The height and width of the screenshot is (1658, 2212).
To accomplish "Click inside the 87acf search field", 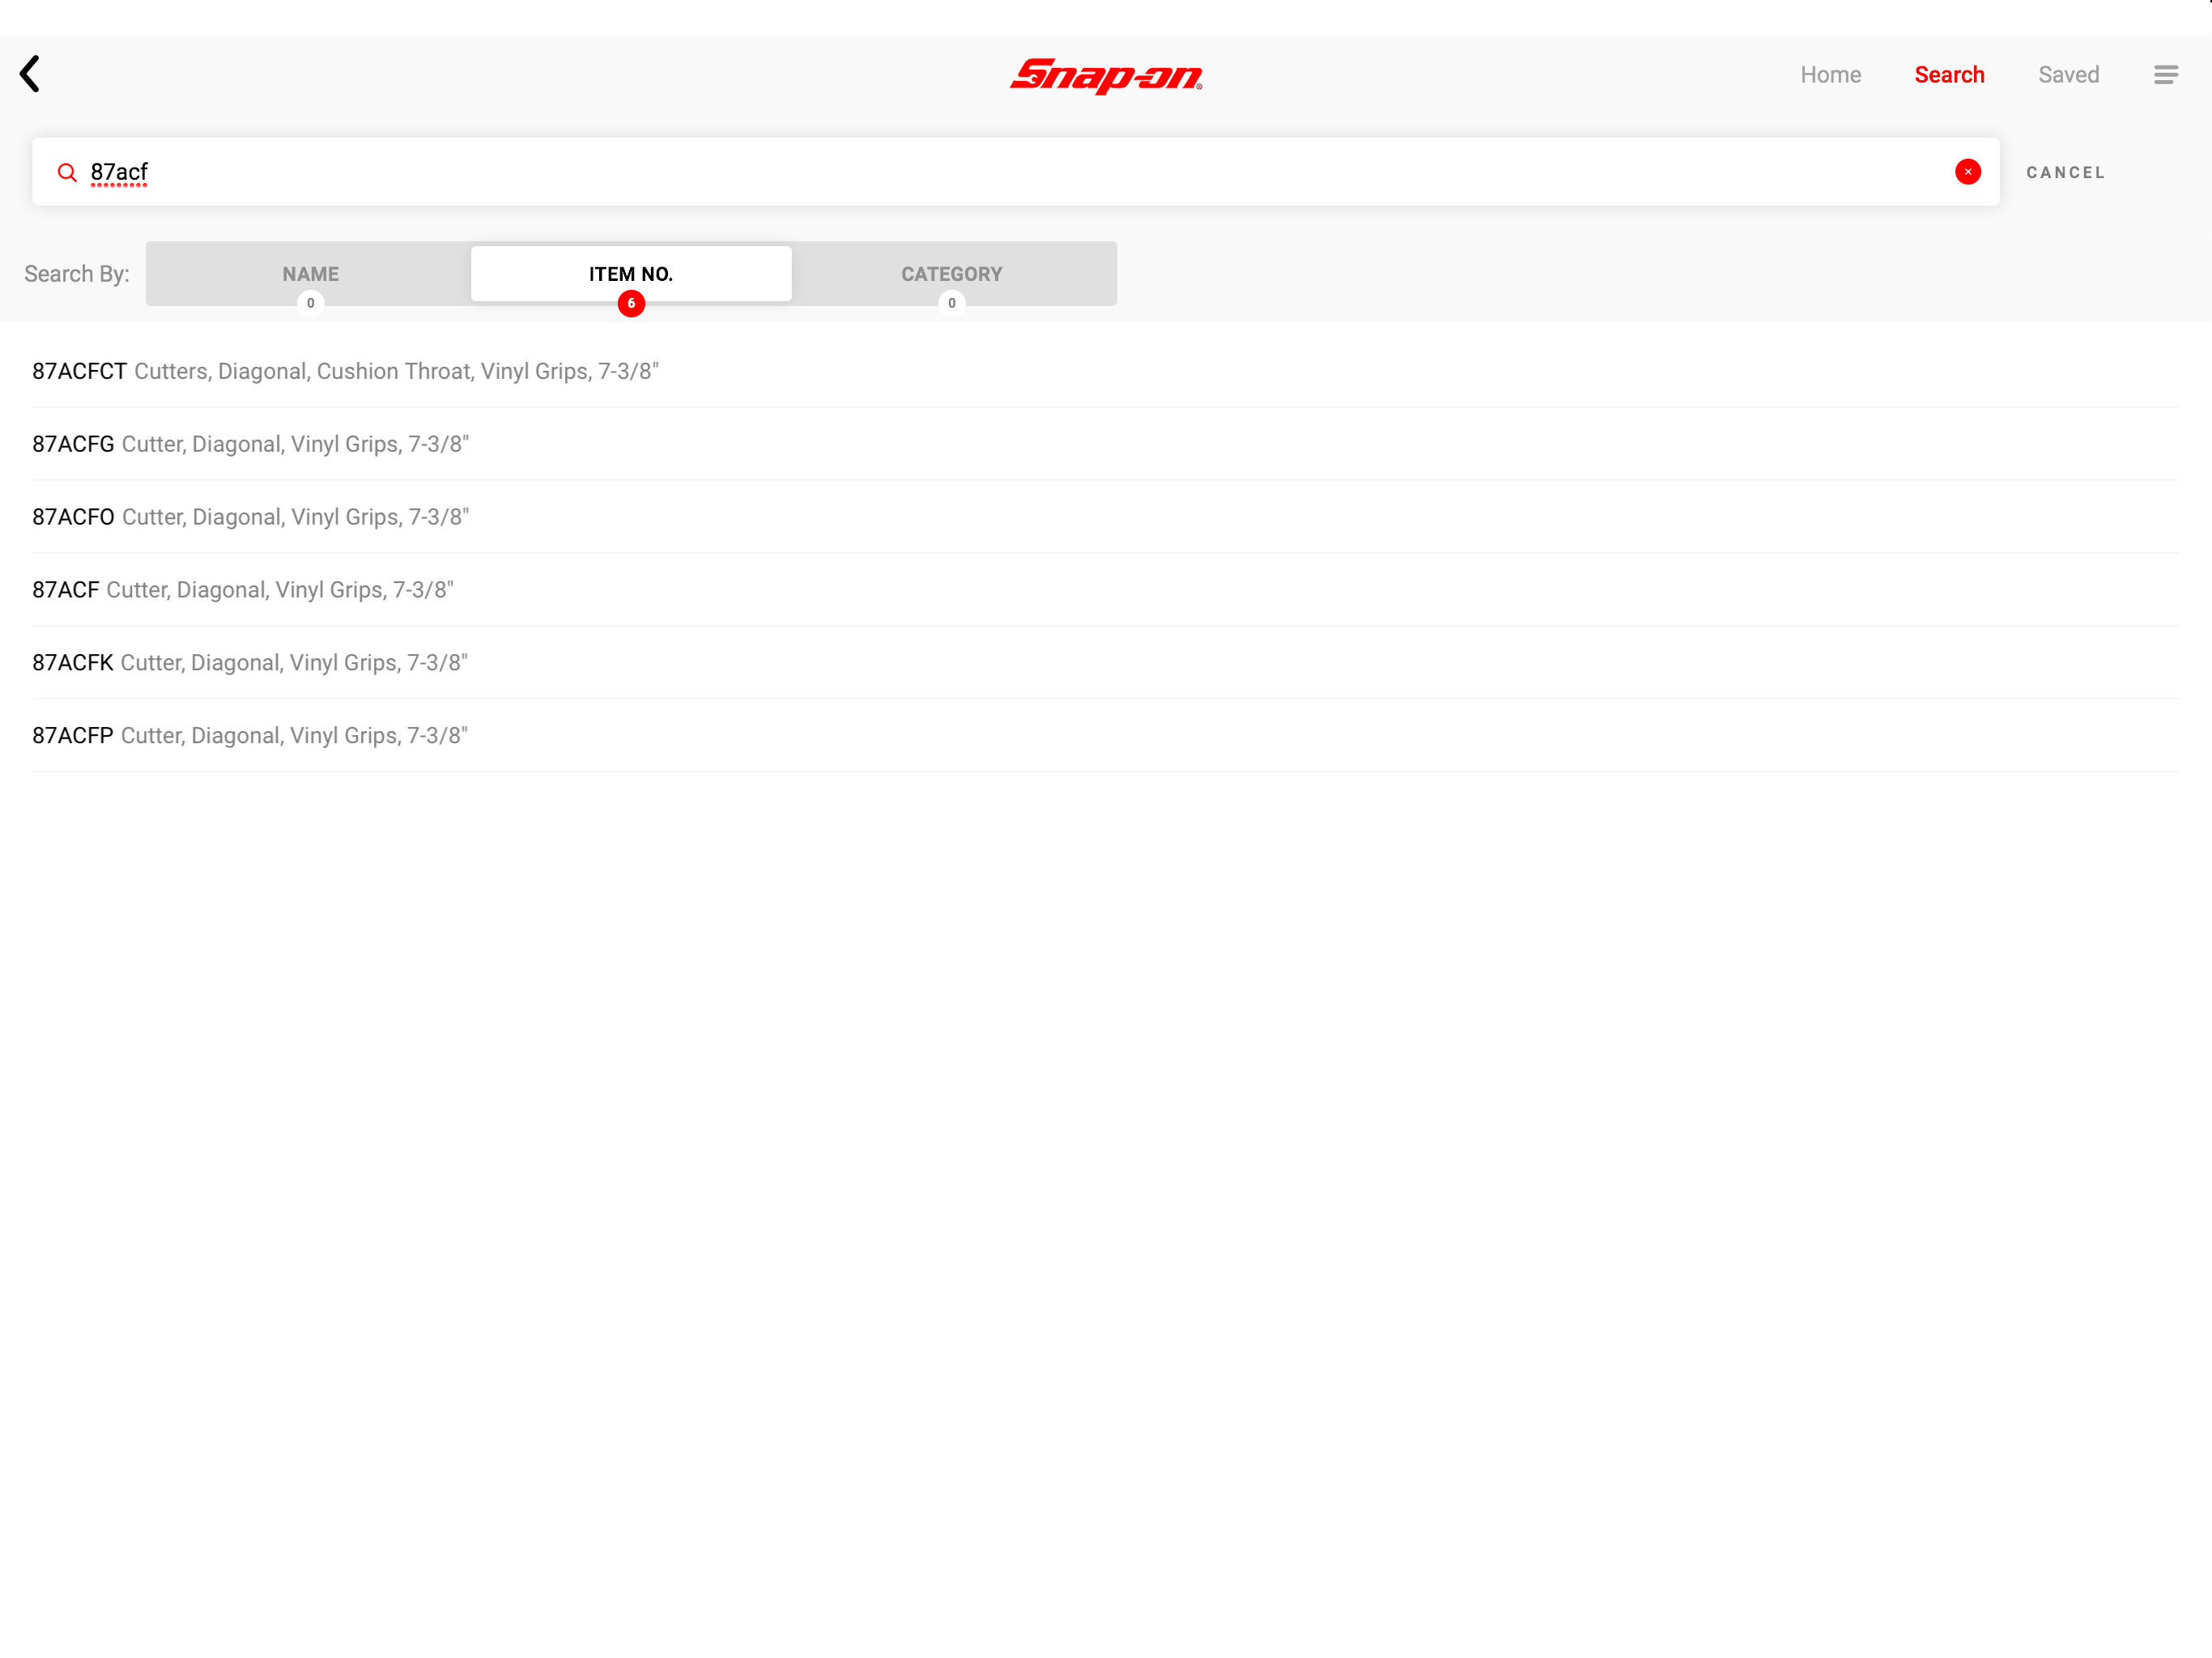I will [1000, 172].
